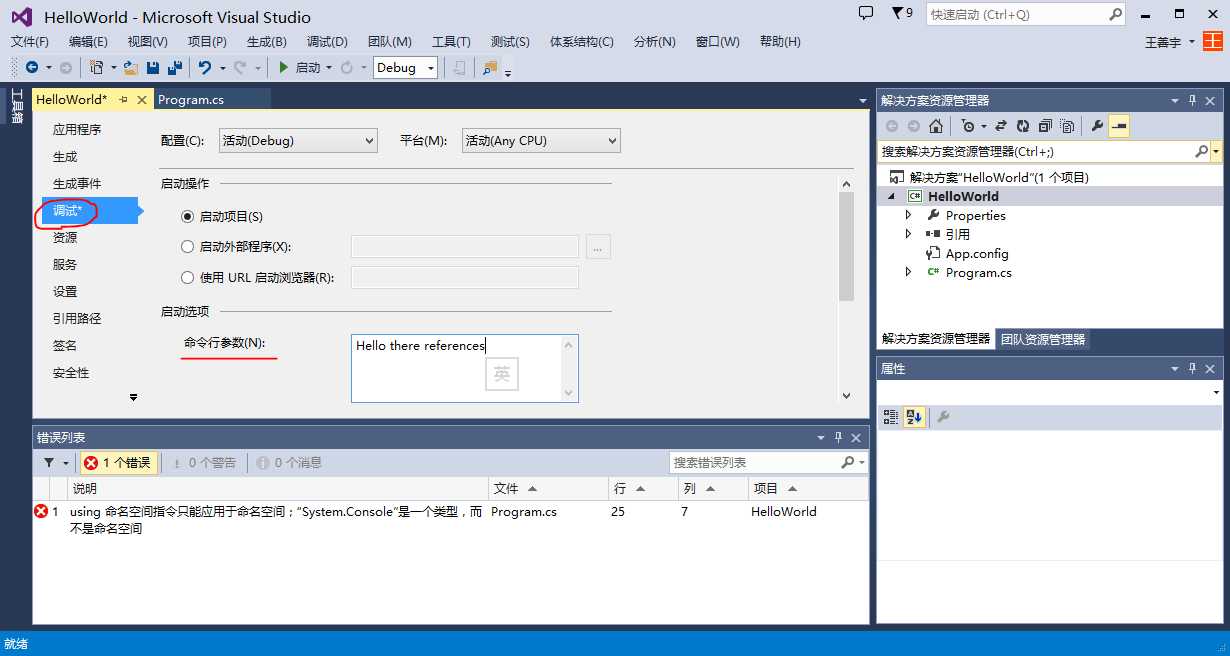This screenshot has width=1230, height=656.
Task: Click the Pending Changes Filter clock icon
Action: 967,126
